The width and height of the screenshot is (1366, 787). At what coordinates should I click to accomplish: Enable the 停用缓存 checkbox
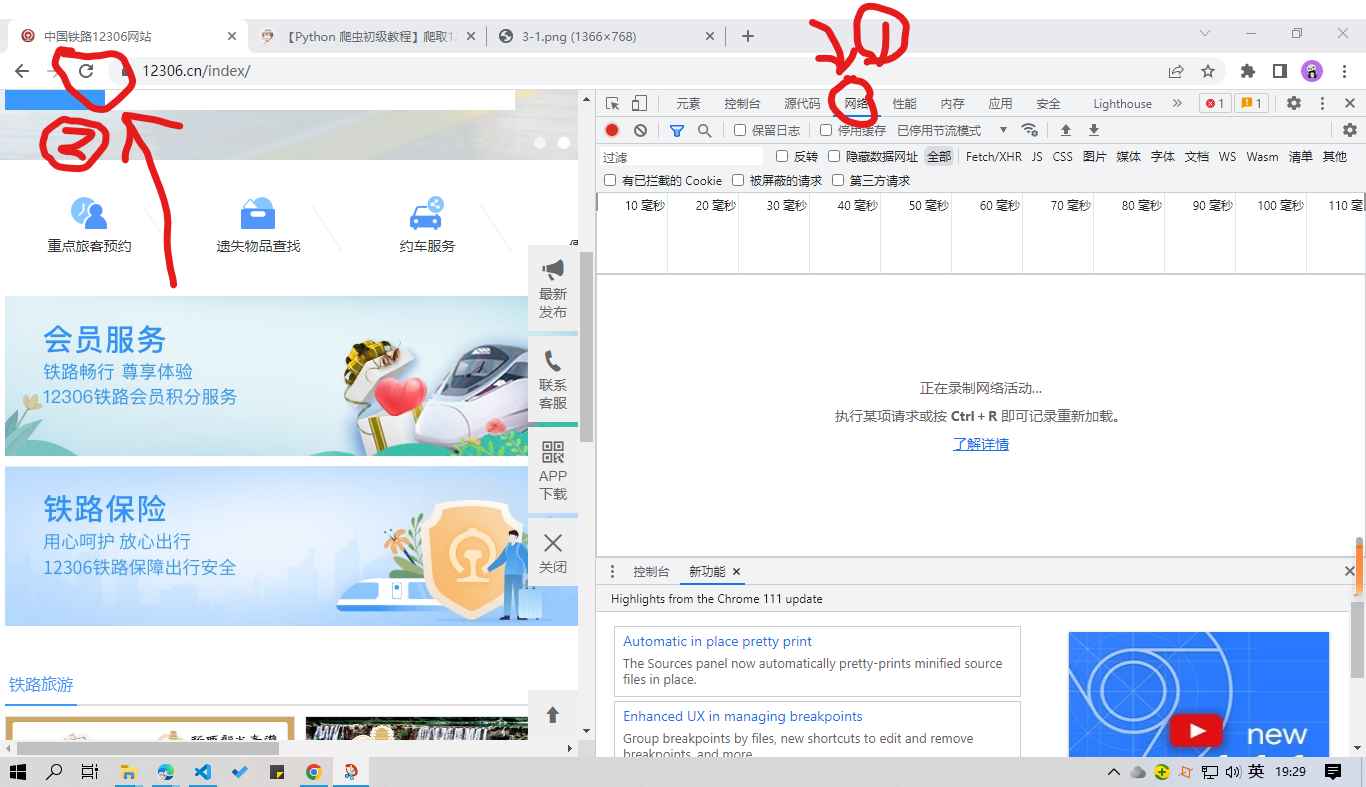tap(826, 130)
